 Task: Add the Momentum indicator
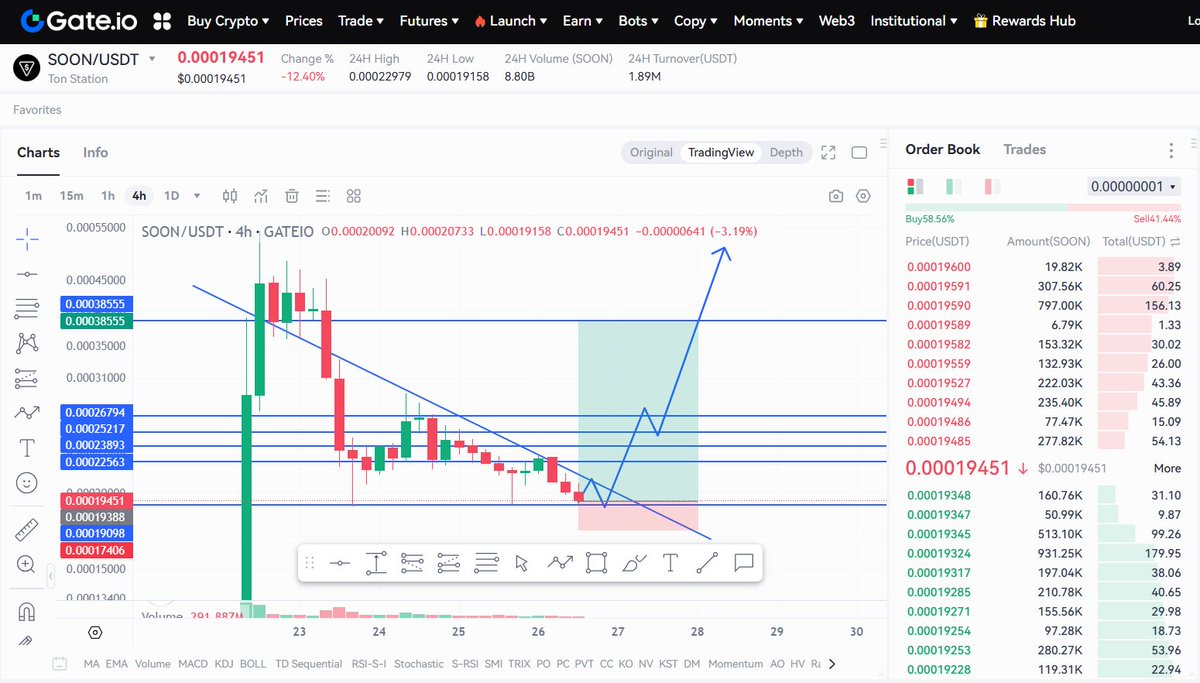point(735,663)
